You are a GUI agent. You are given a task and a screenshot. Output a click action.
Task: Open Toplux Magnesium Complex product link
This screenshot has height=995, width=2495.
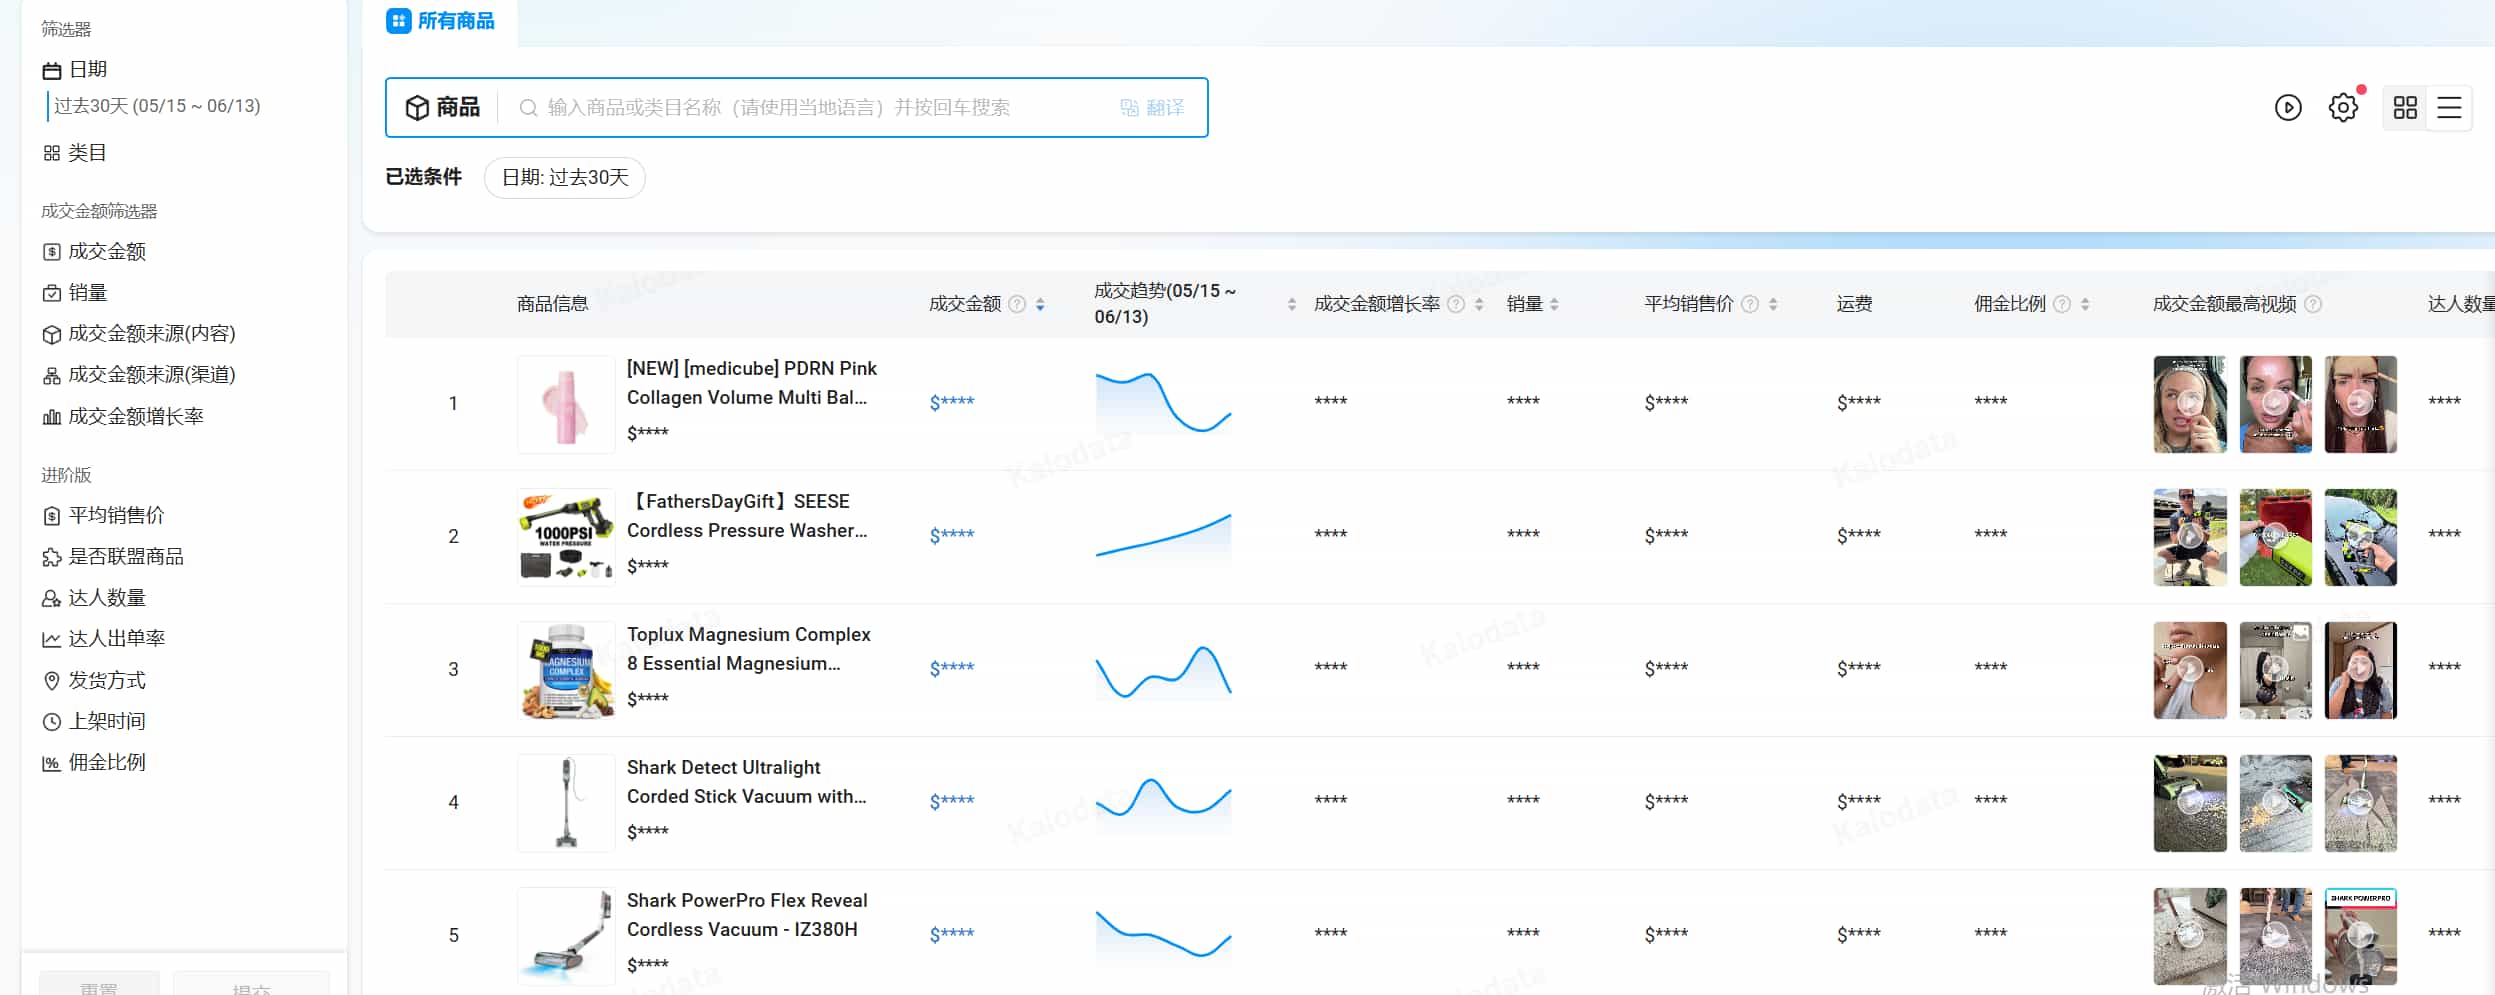749,649
